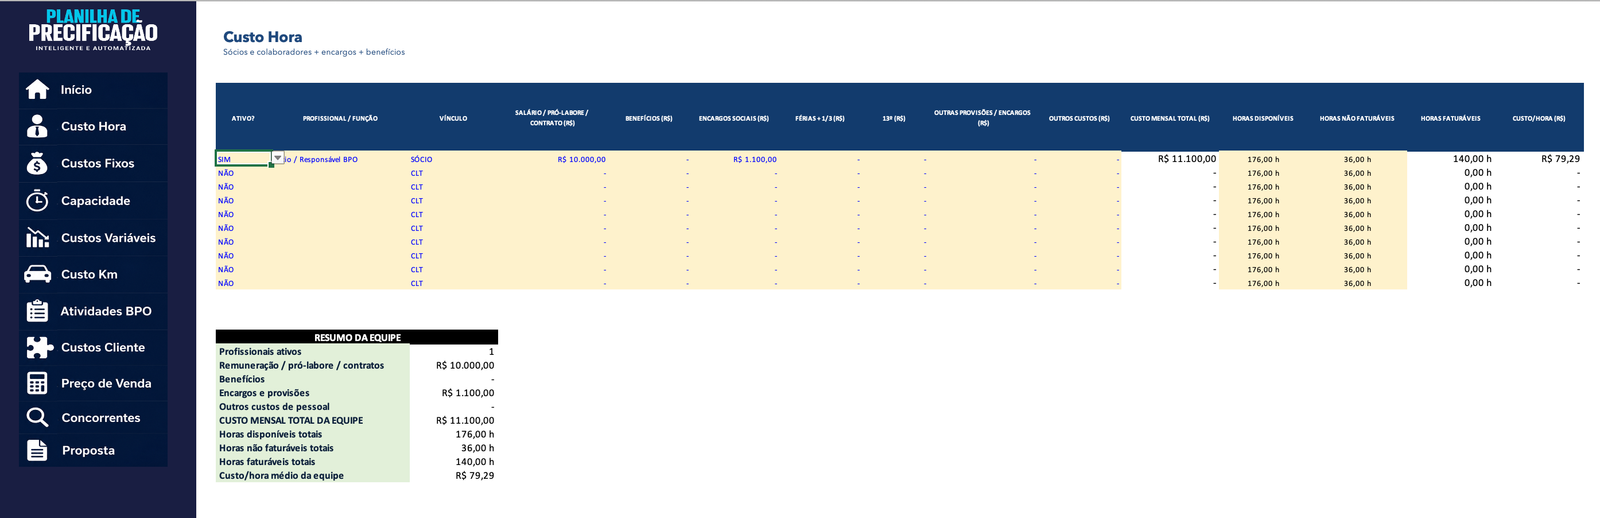Click the ENCARGOS SOCIAIS (R$) column header
This screenshot has height=518, width=1600.
click(x=734, y=118)
